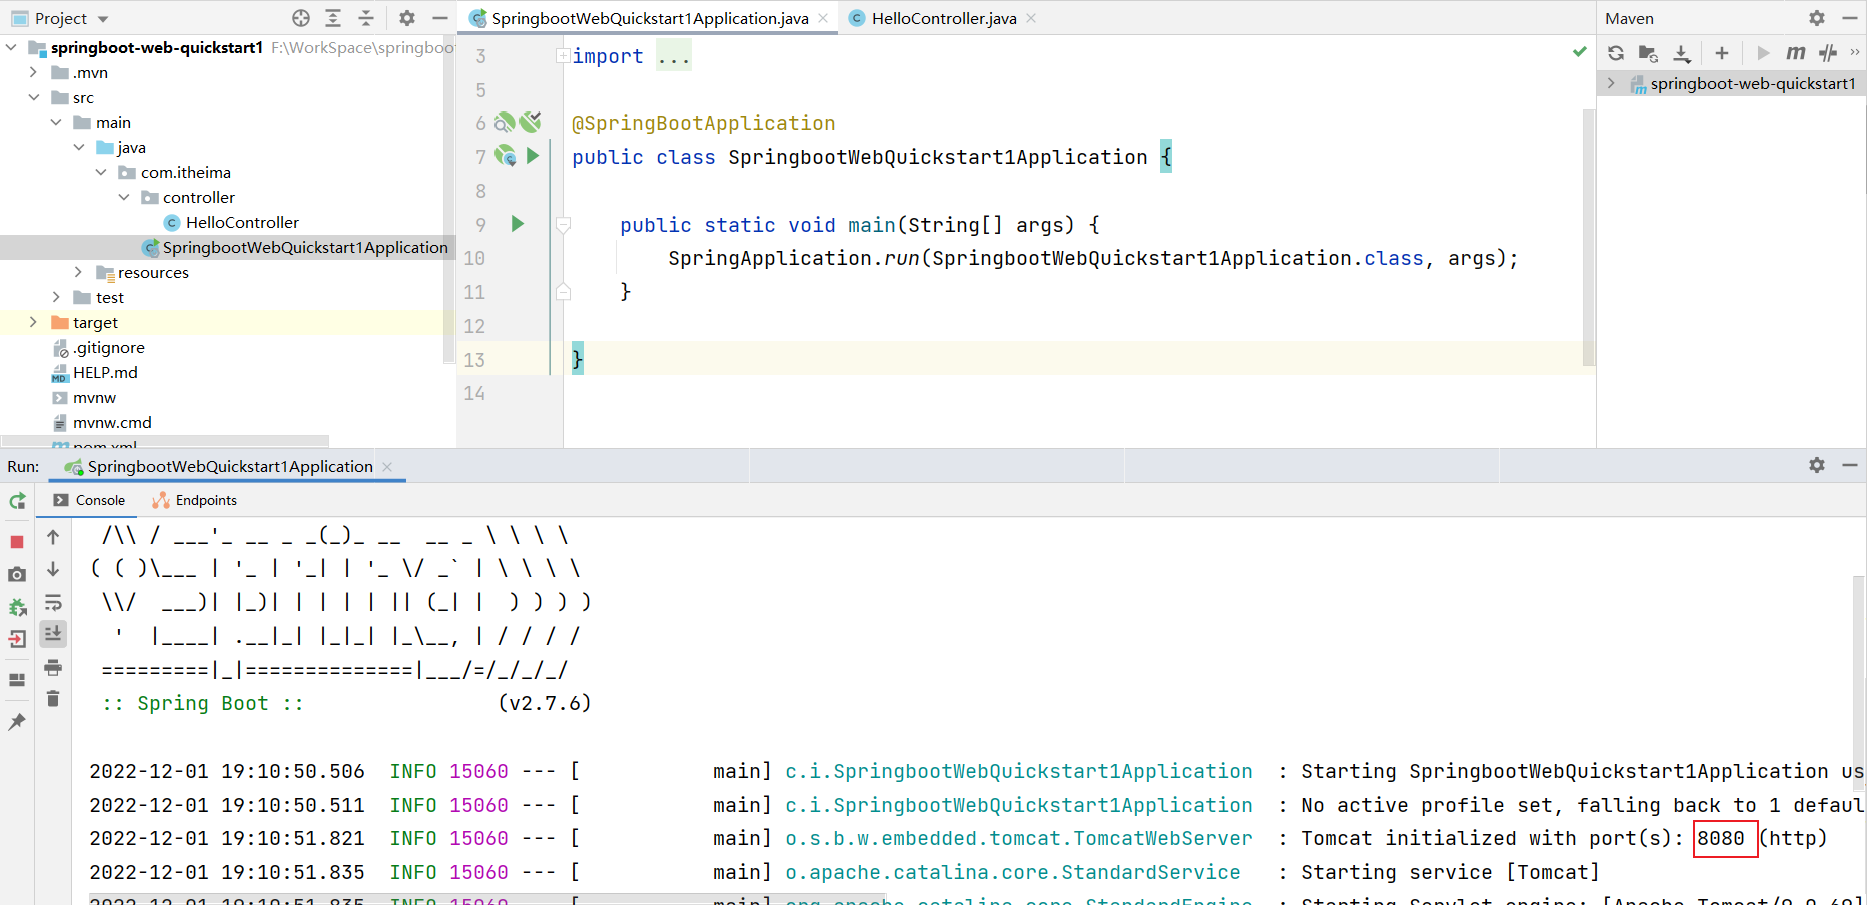This screenshot has height=905, width=1867.
Task: Rerun the application in Run panel
Action: (x=17, y=501)
